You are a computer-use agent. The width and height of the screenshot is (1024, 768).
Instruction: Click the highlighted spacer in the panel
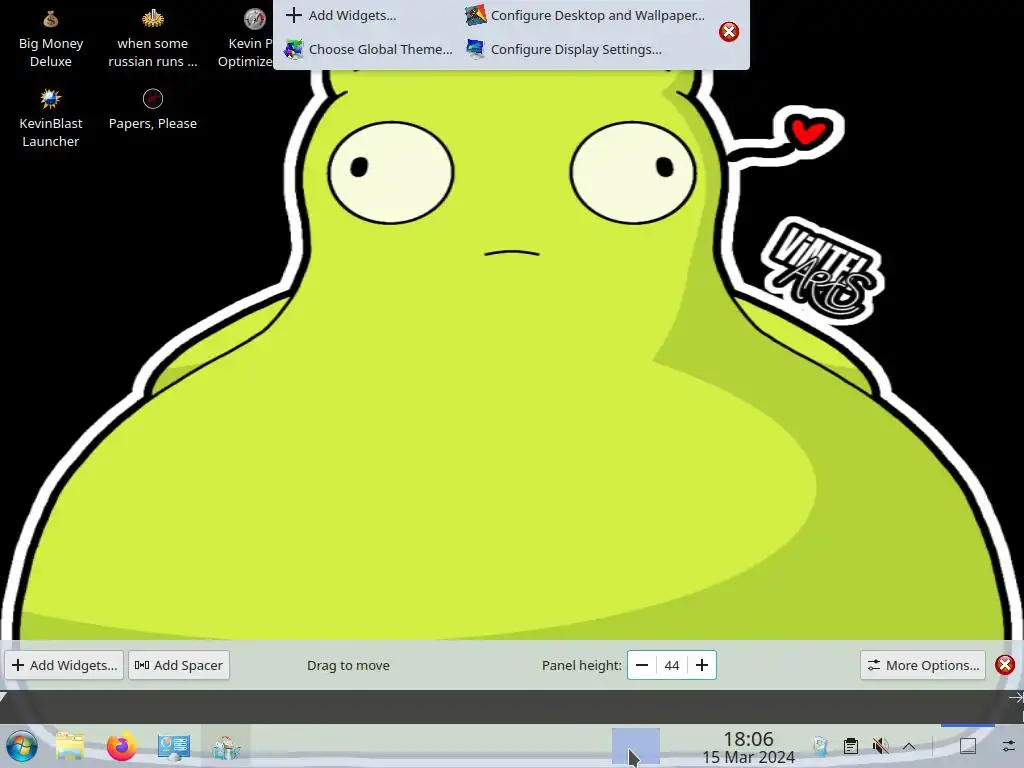635,746
